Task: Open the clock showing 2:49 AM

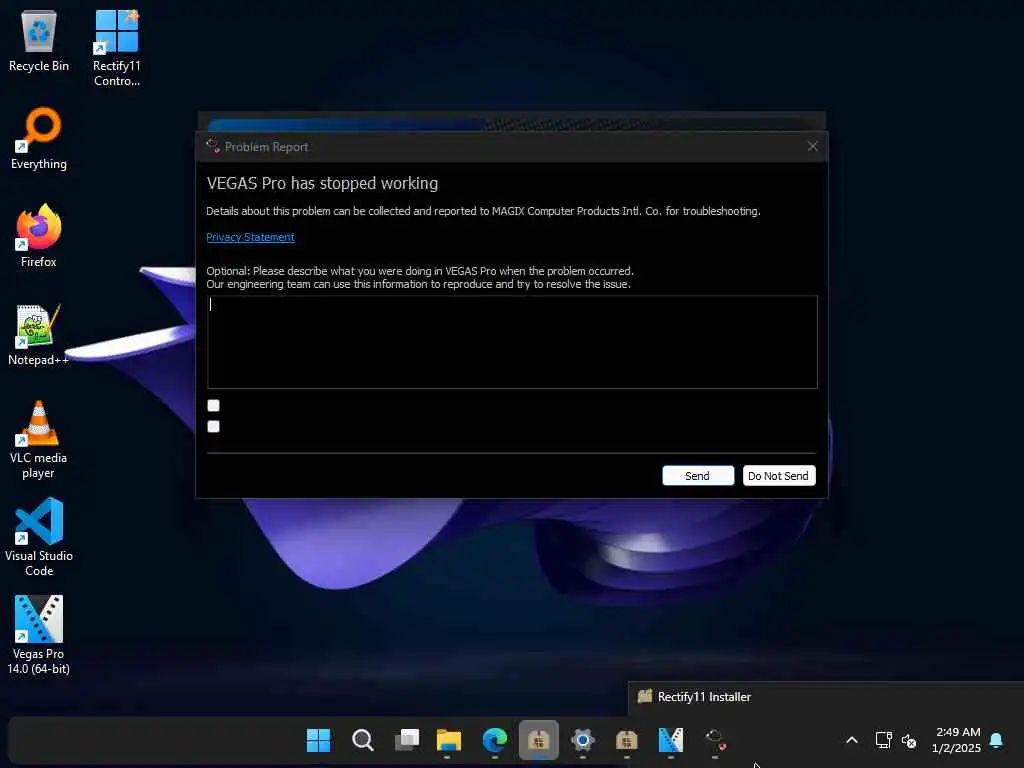Action: [x=957, y=740]
